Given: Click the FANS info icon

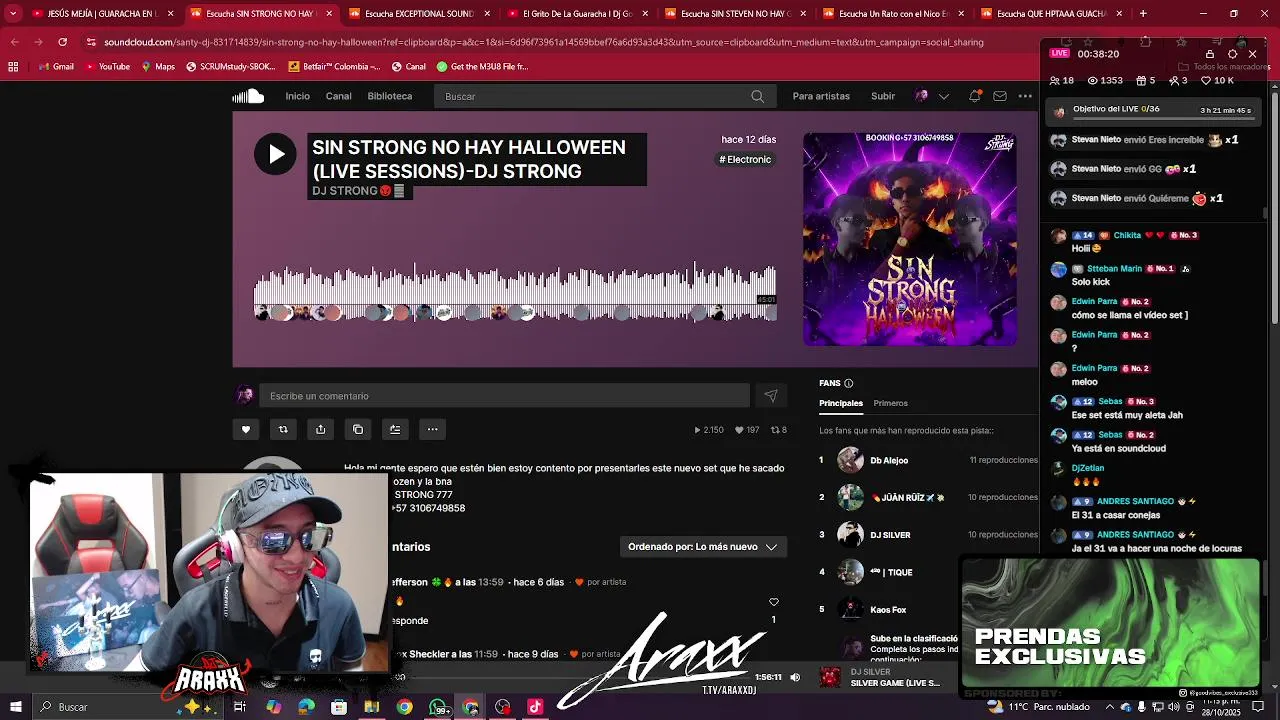Looking at the screenshot, I should pos(848,383).
